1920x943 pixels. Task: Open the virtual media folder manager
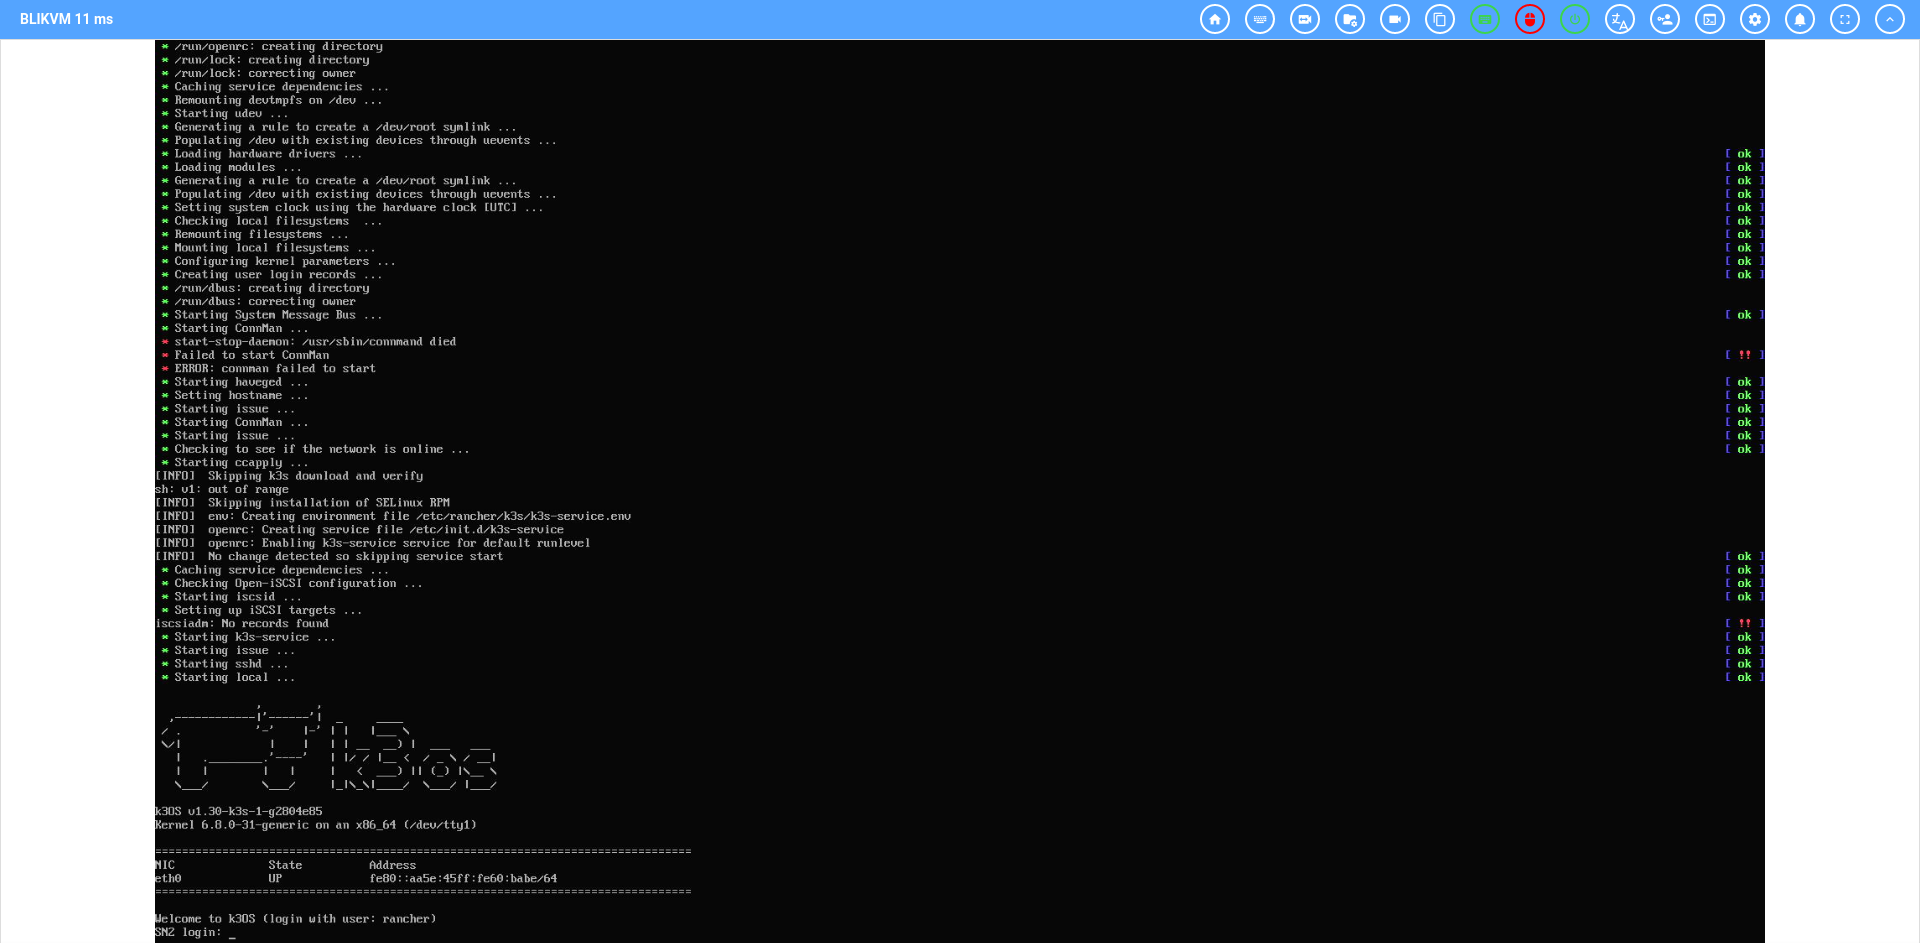click(x=1350, y=19)
